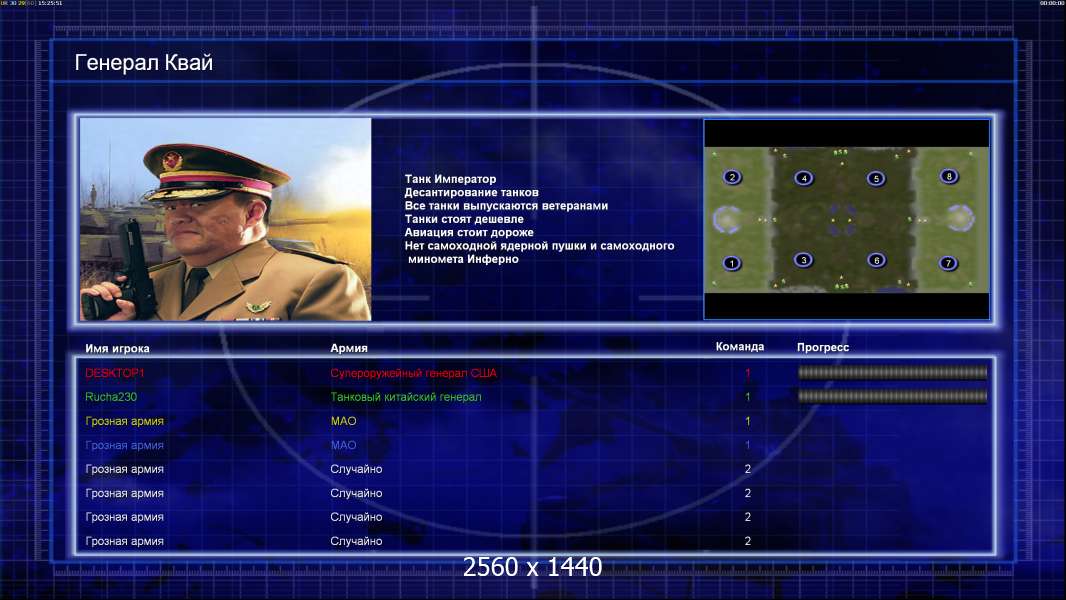Click the team number in DESKTOP1's row
Image resolution: width=1066 pixels, height=600 pixels.
pos(747,373)
